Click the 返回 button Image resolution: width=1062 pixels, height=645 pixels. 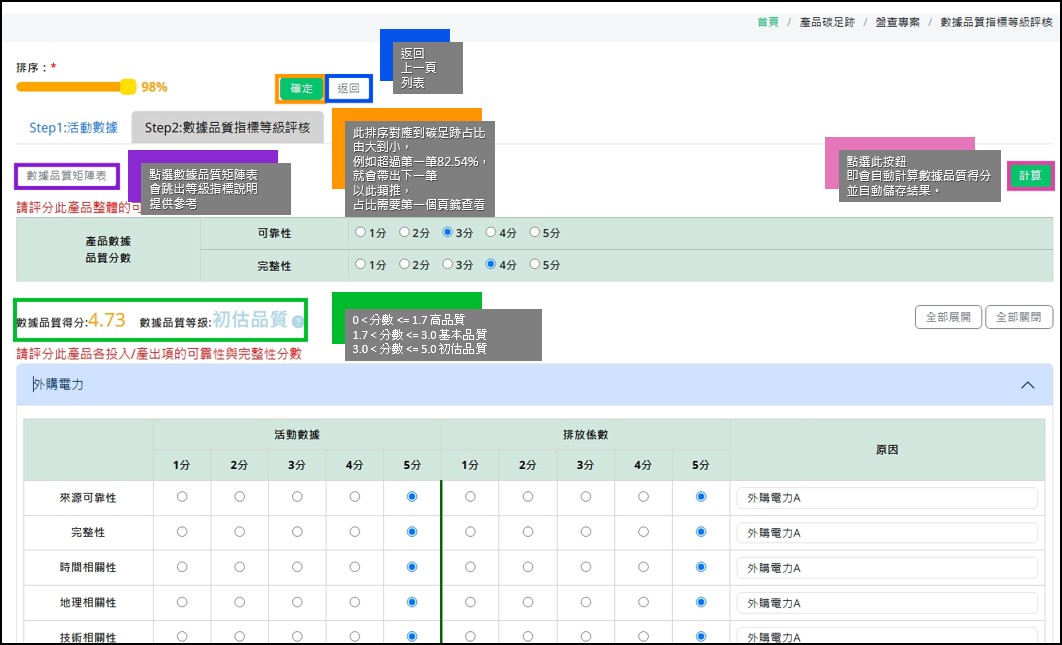pyautogui.click(x=348, y=89)
